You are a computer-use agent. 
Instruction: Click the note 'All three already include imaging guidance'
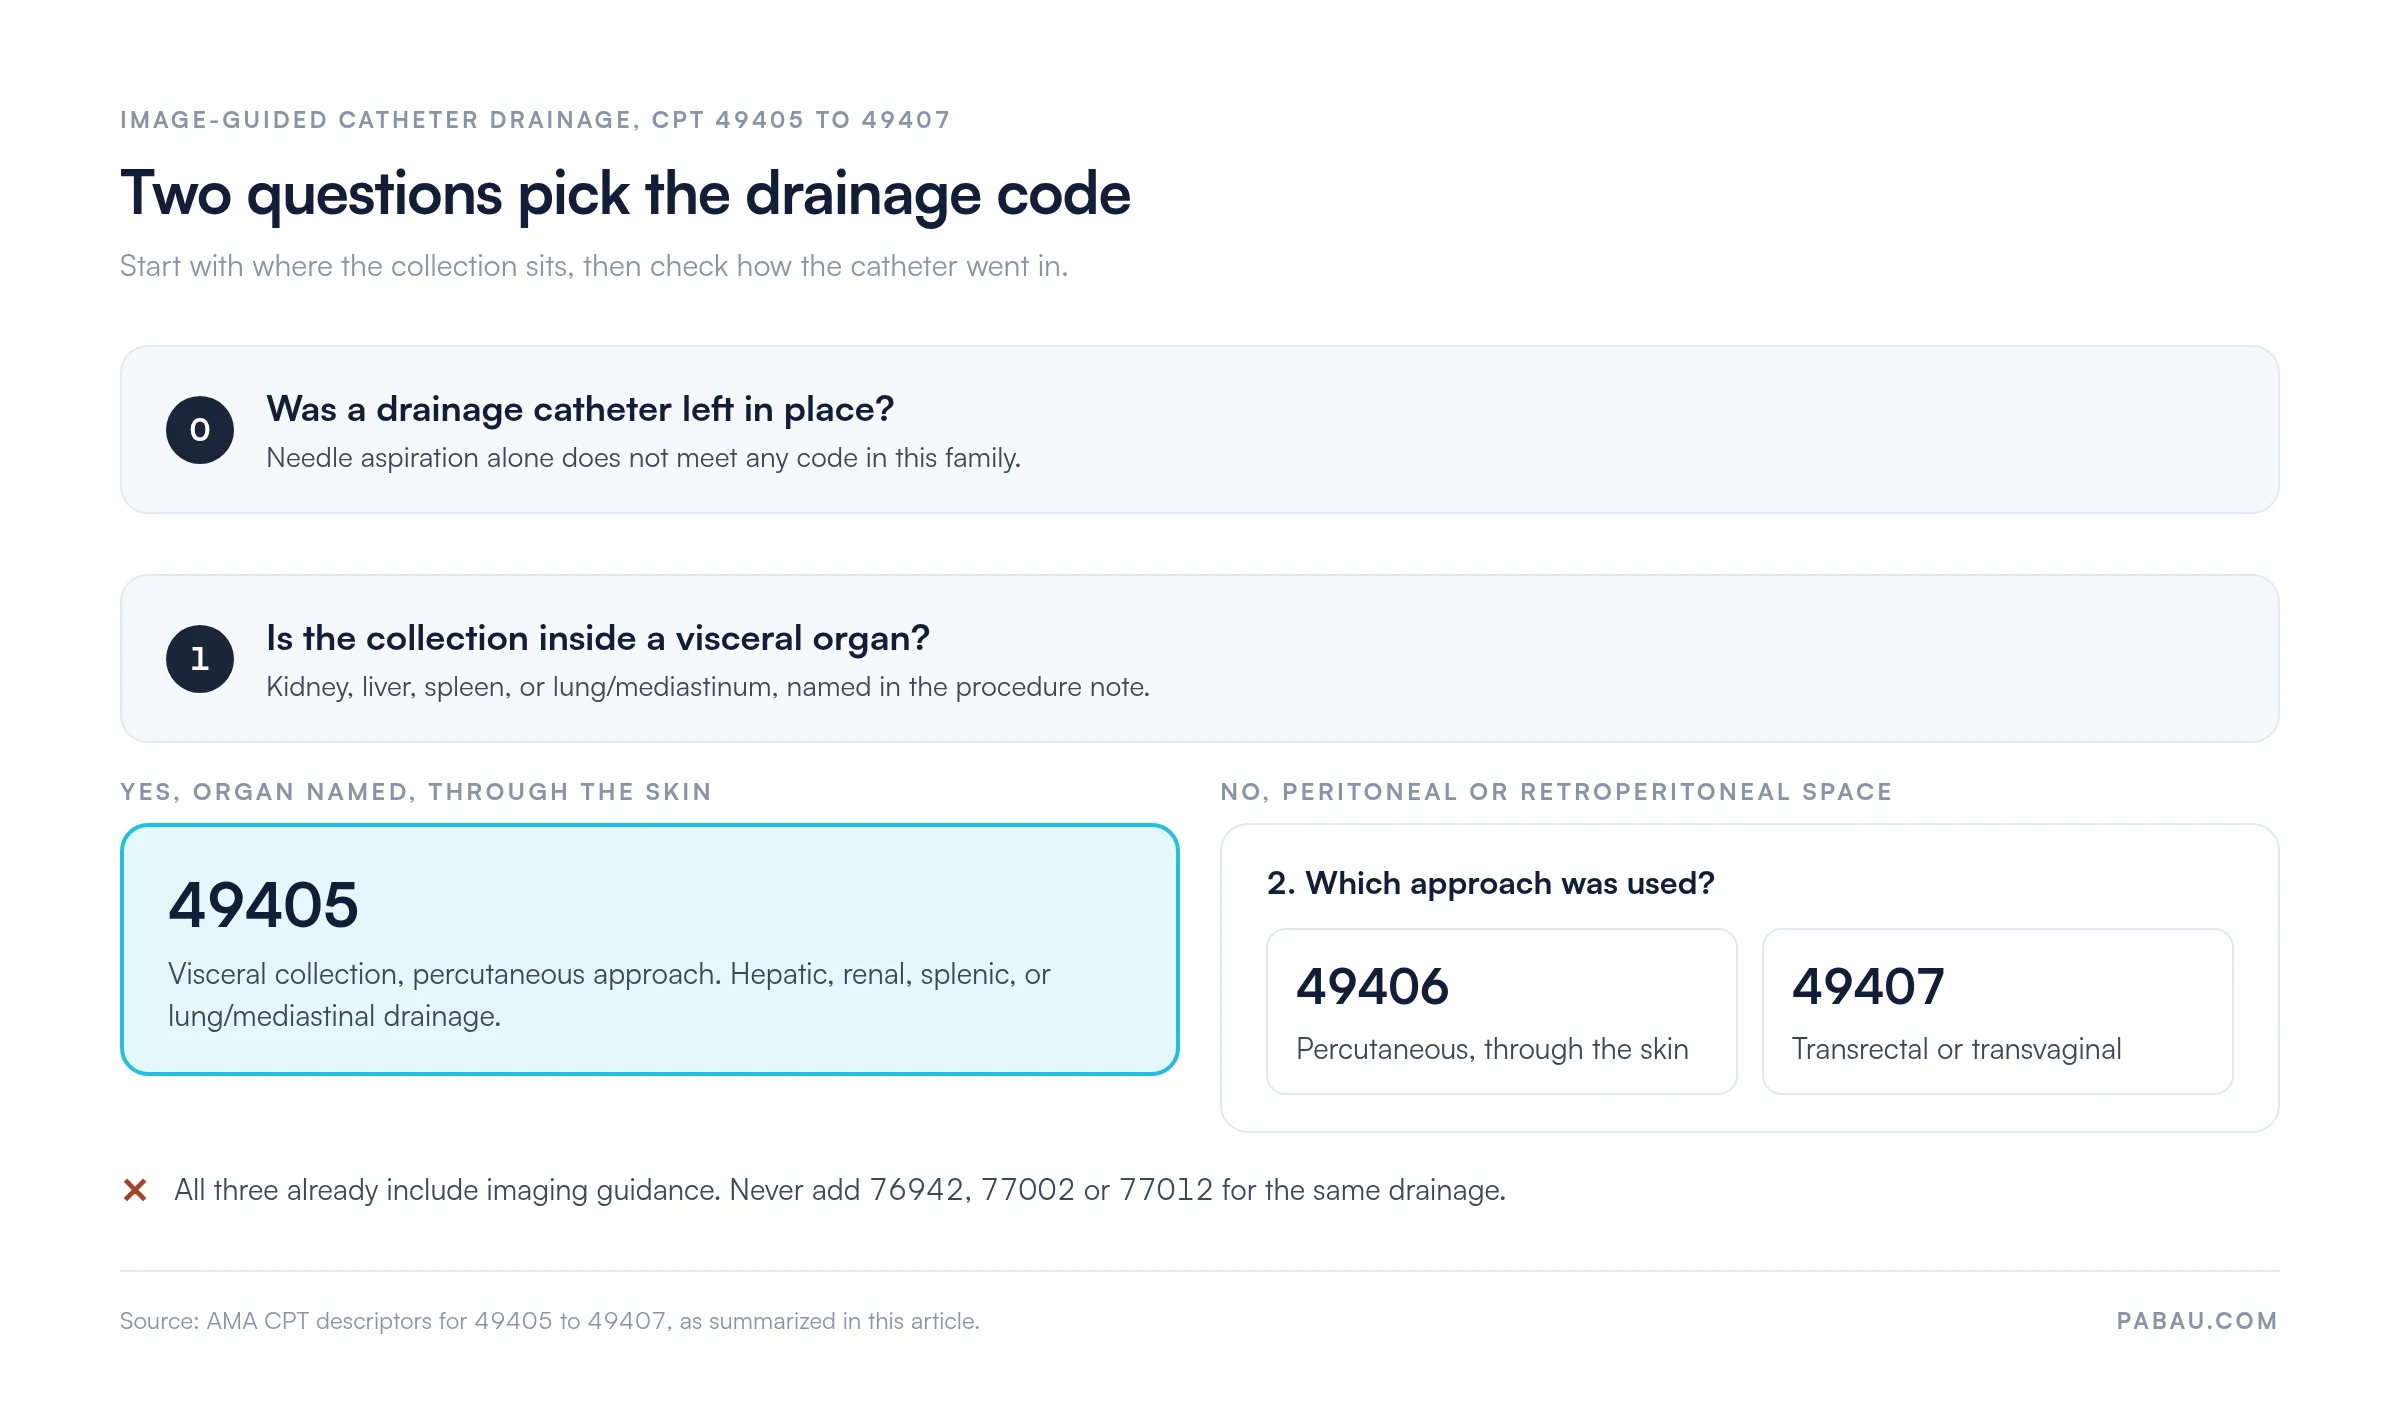[x=840, y=1190]
